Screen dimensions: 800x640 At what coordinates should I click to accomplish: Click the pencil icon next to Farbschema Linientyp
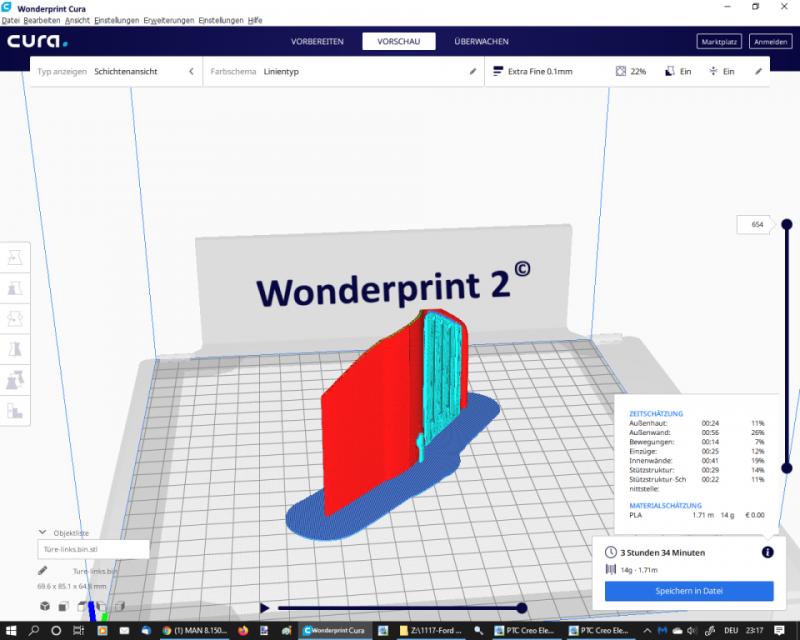click(x=473, y=71)
